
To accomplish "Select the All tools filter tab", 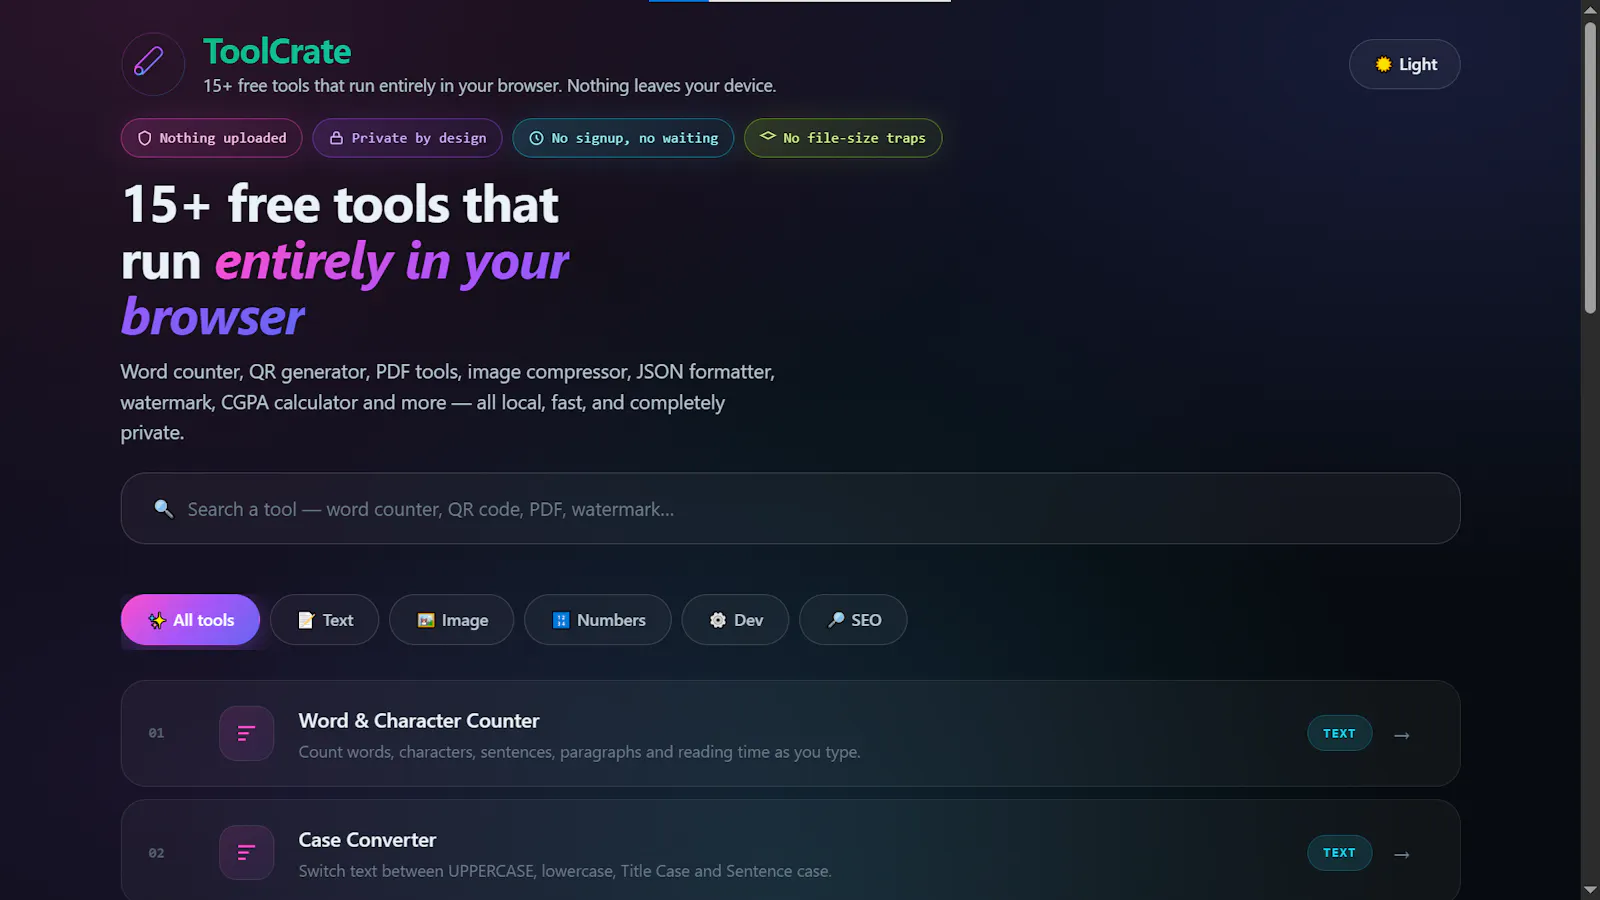I will pyautogui.click(x=190, y=620).
